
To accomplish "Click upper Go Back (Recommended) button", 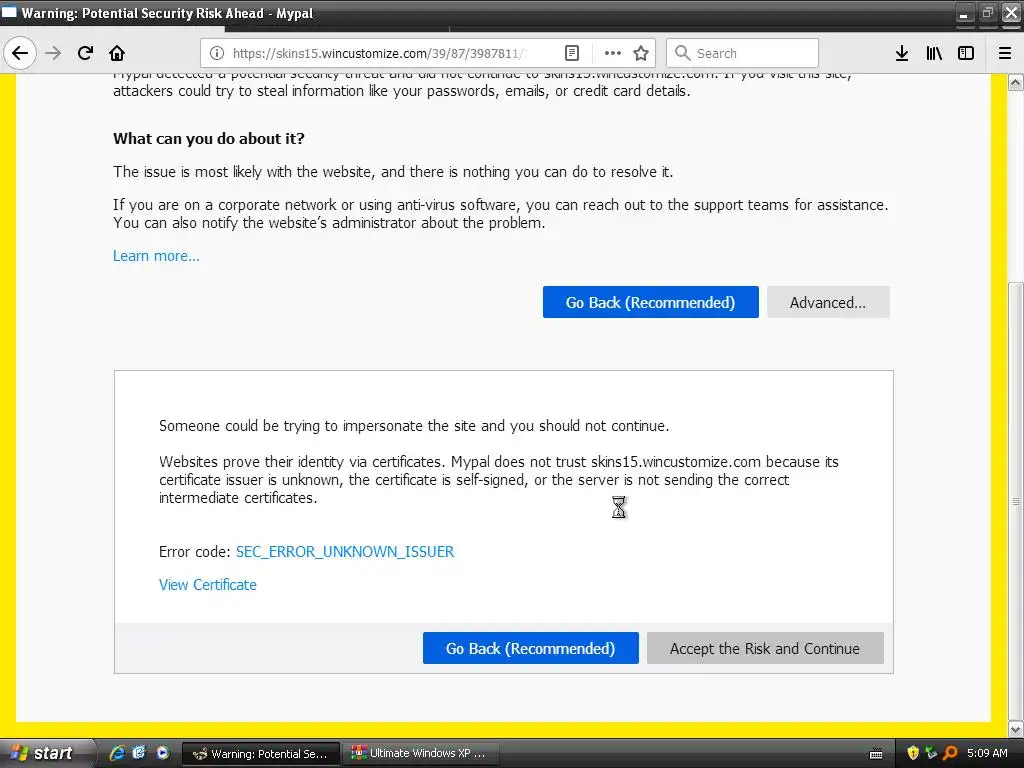I will pyautogui.click(x=650, y=302).
